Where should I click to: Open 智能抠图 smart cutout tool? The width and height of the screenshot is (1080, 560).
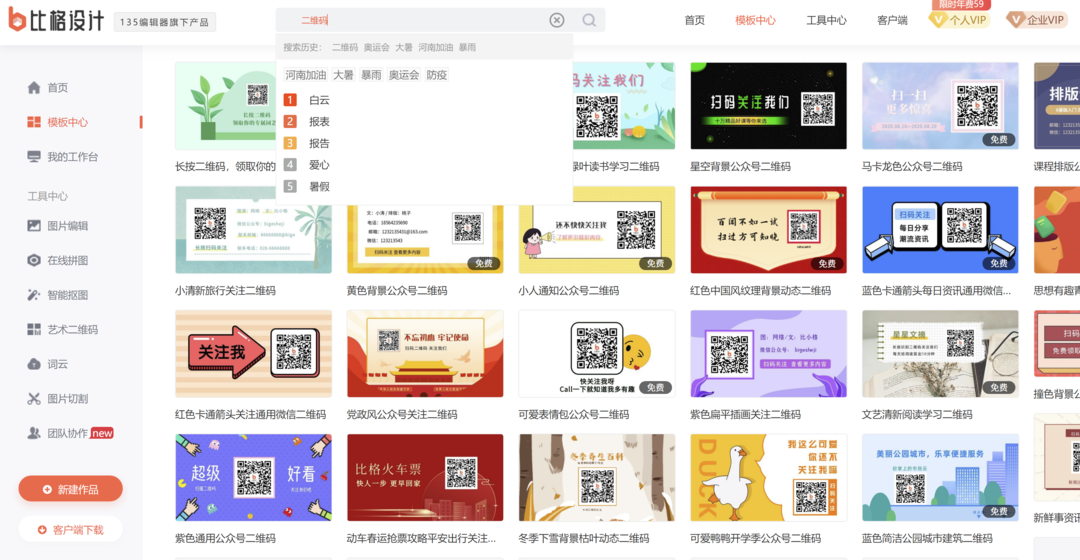pyautogui.click(x=67, y=295)
